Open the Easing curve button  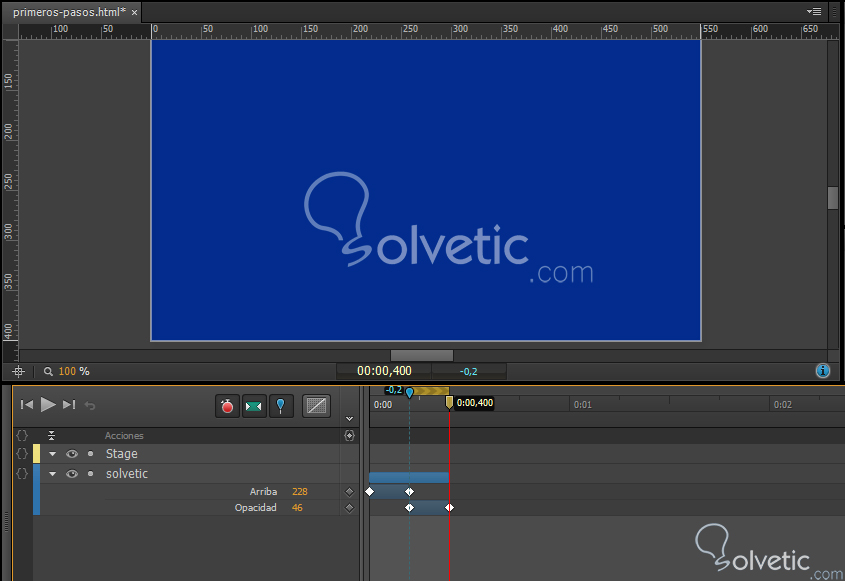[316, 406]
